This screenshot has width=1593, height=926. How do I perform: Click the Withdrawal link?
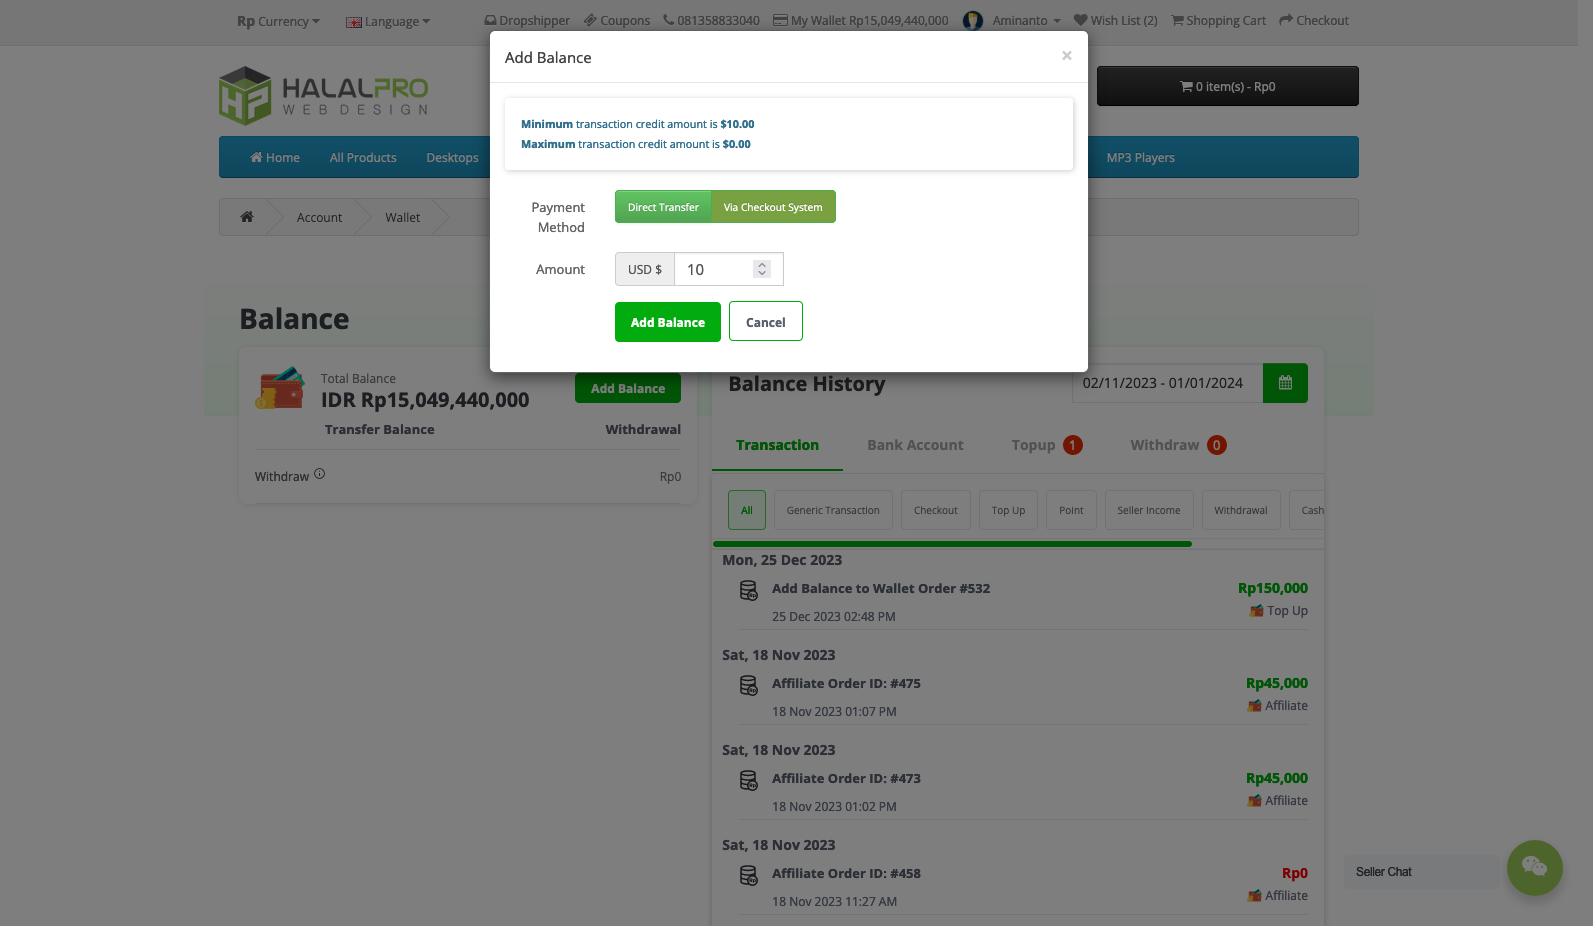click(643, 429)
